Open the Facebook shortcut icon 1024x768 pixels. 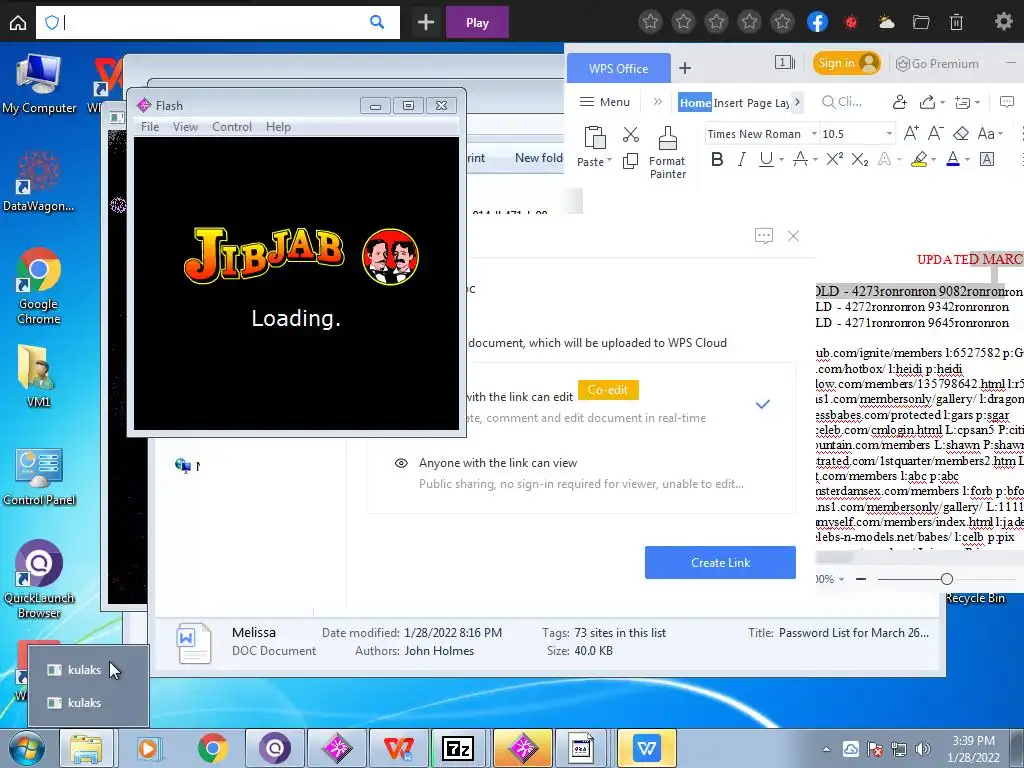click(x=817, y=22)
